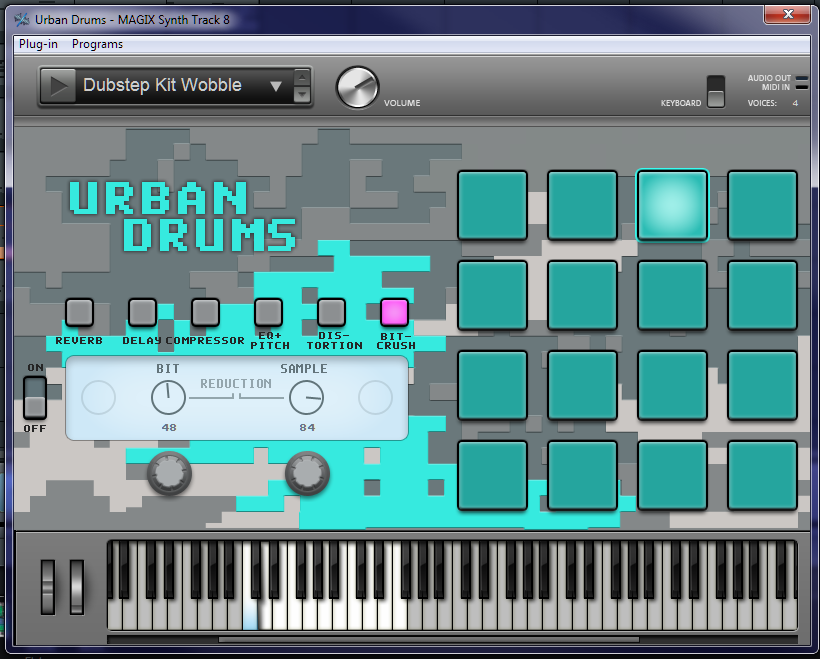This screenshot has height=659, width=820.
Task: Toggle the Keyboard switch
Action: pos(715,92)
